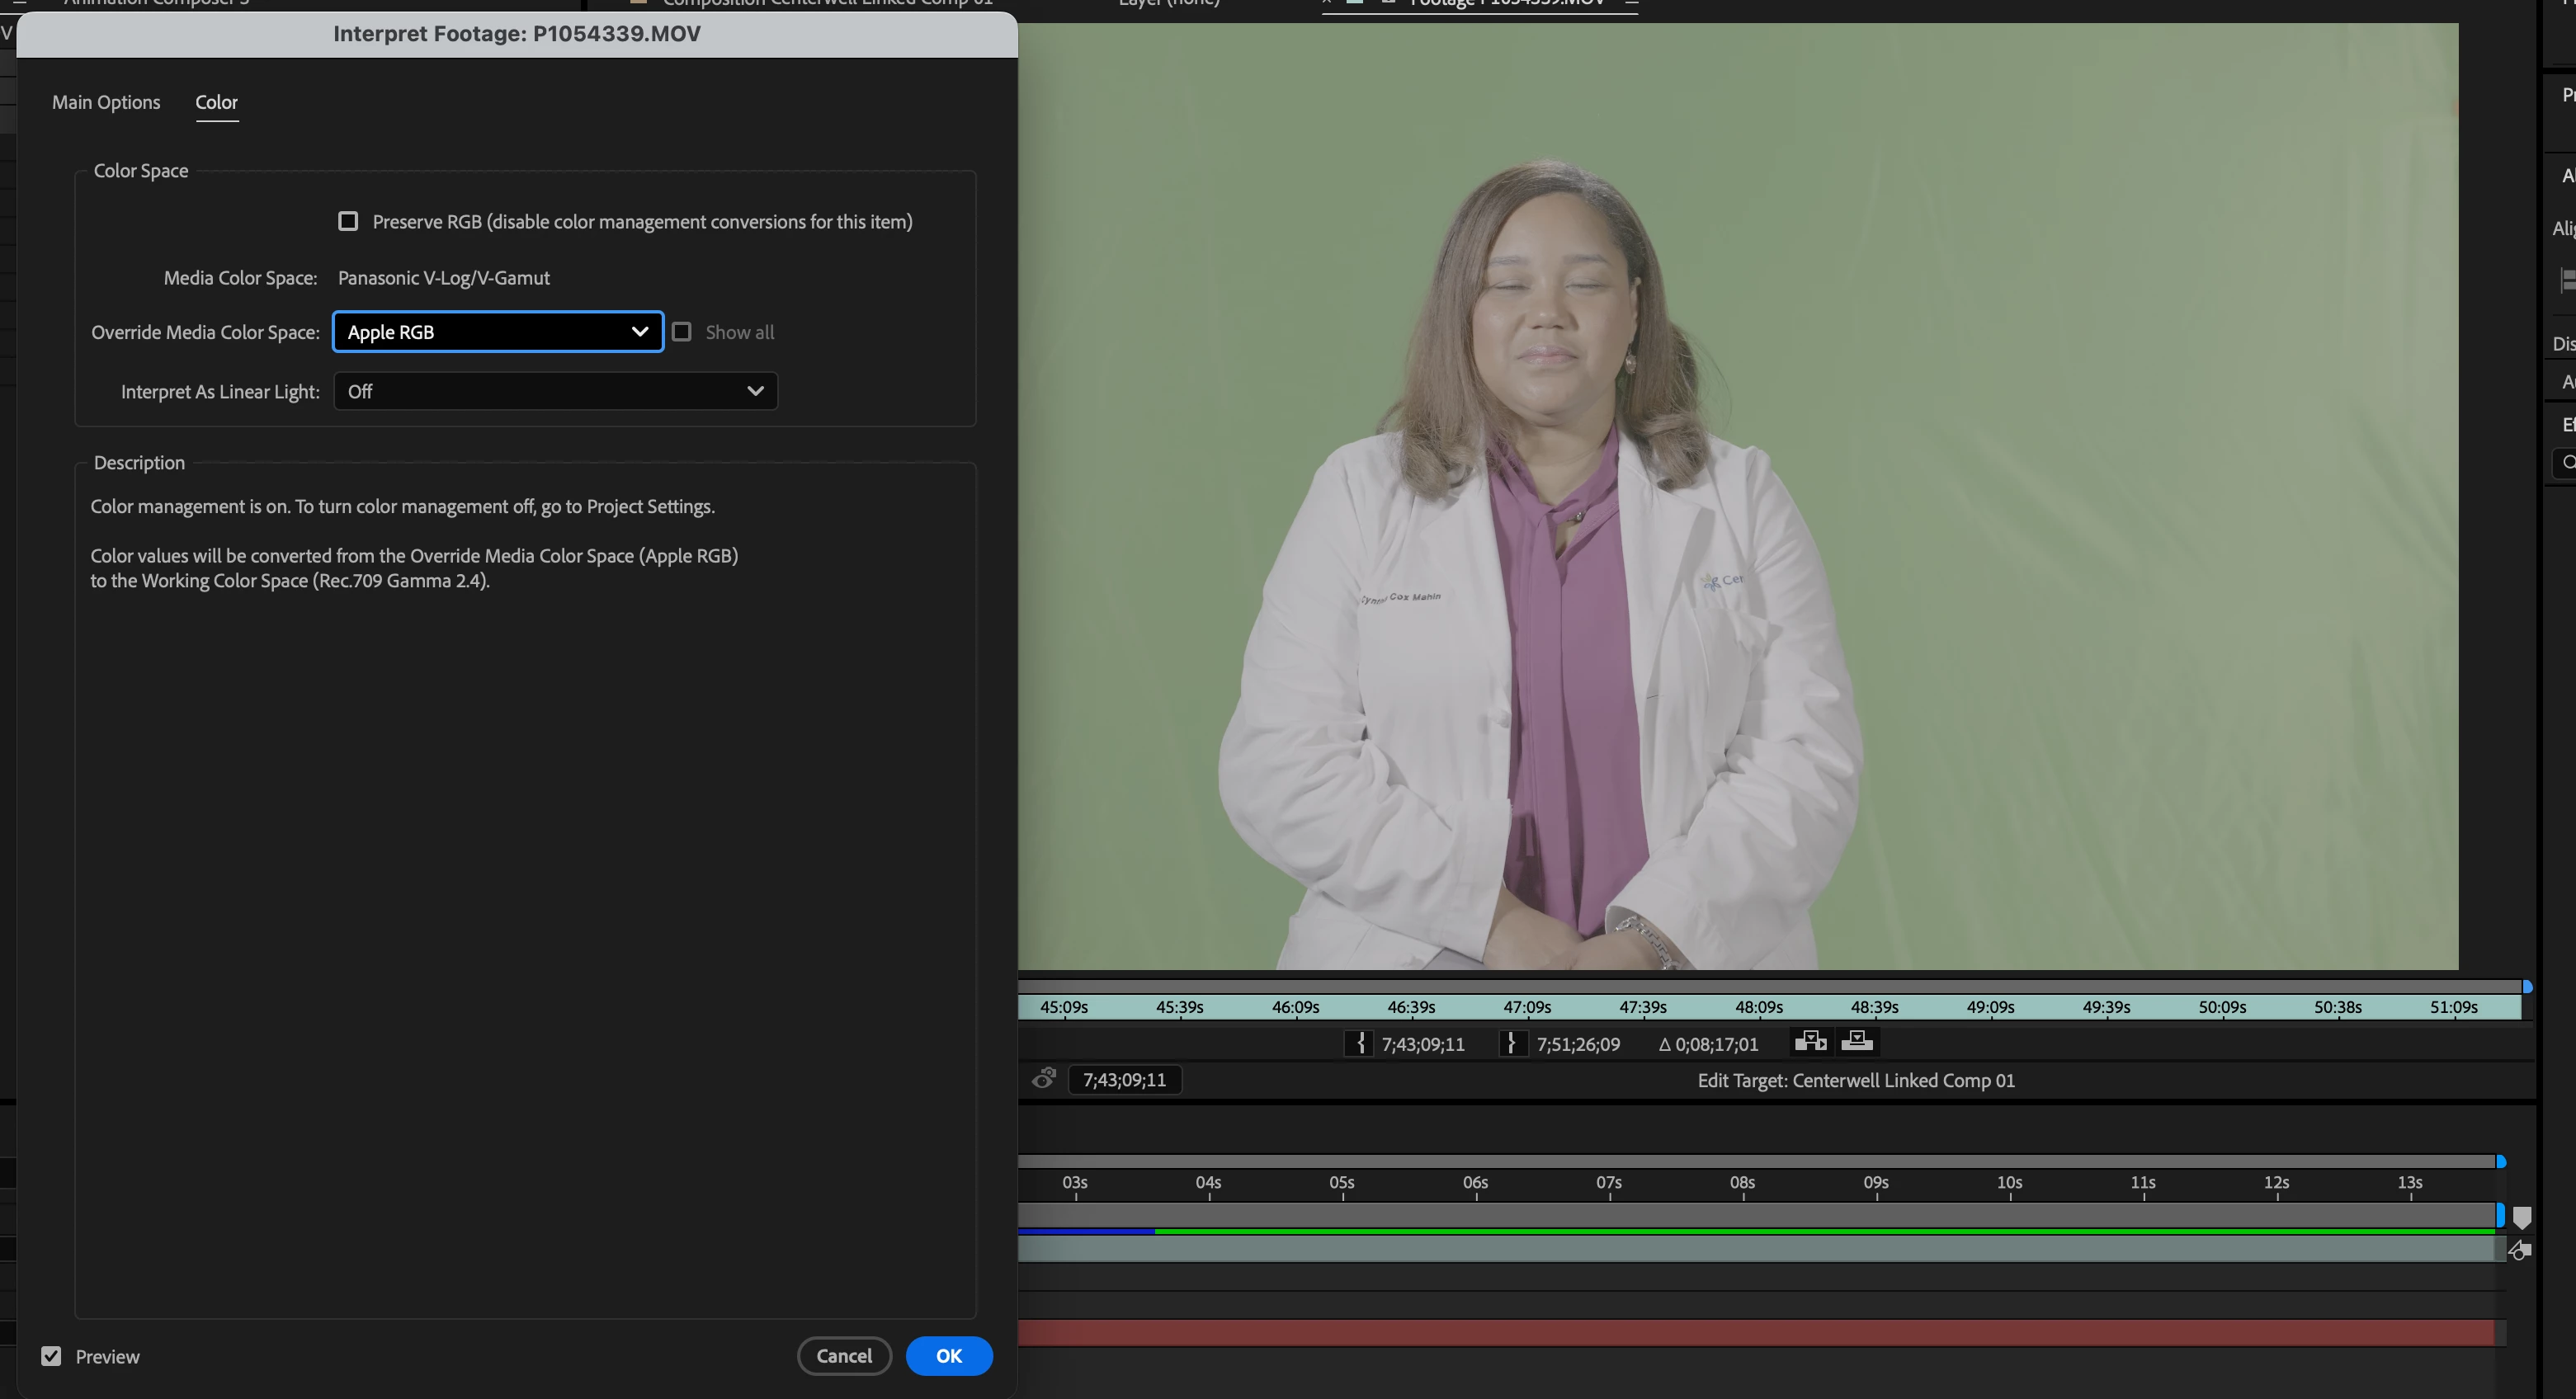Click the Cancel button

tap(844, 1356)
